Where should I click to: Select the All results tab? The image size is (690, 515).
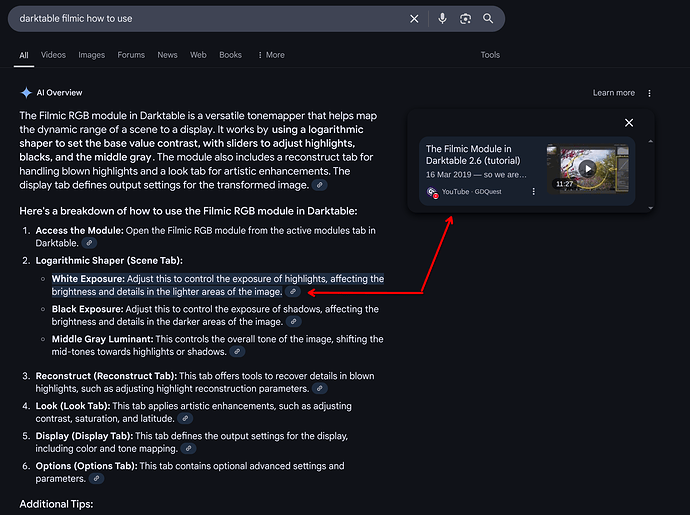click(x=24, y=55)
